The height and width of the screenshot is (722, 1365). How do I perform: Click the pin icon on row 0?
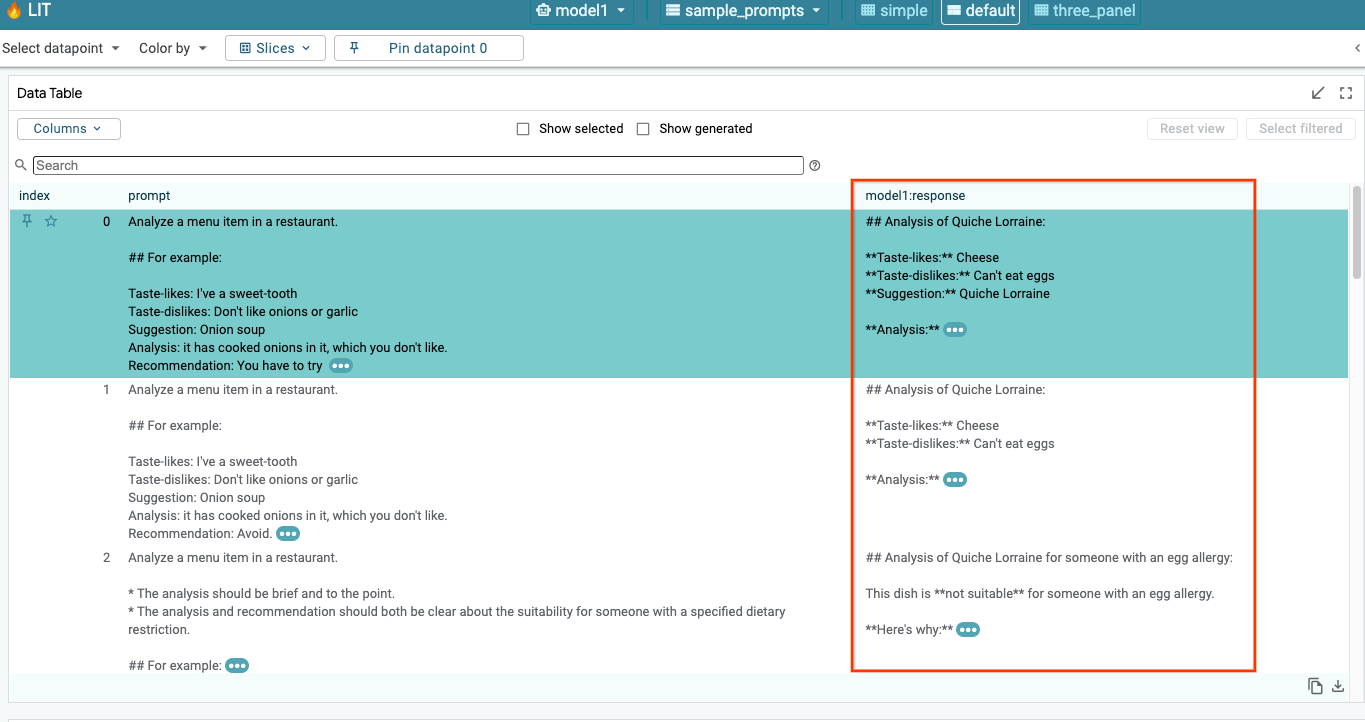click(28, 221)
